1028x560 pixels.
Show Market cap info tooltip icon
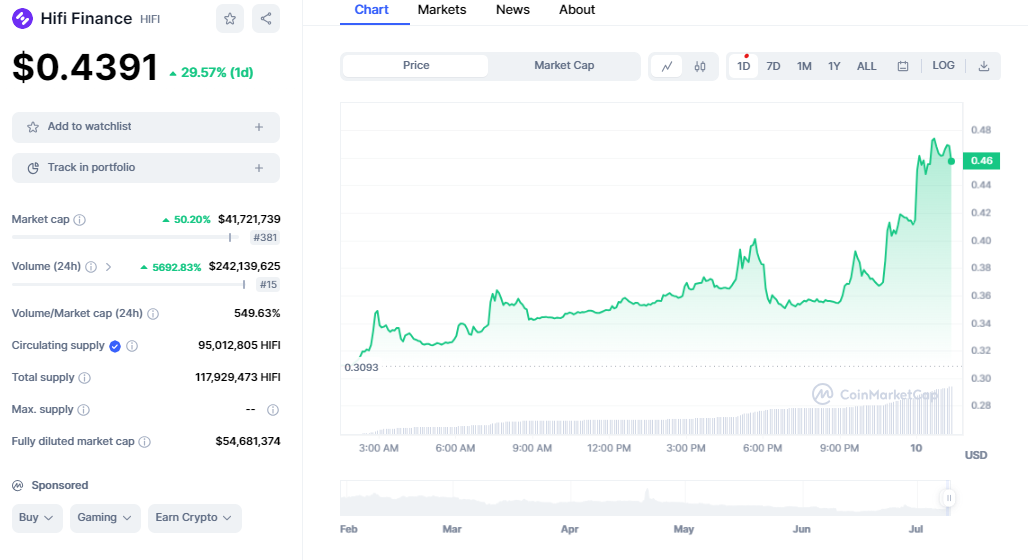(x=79, y=220)
